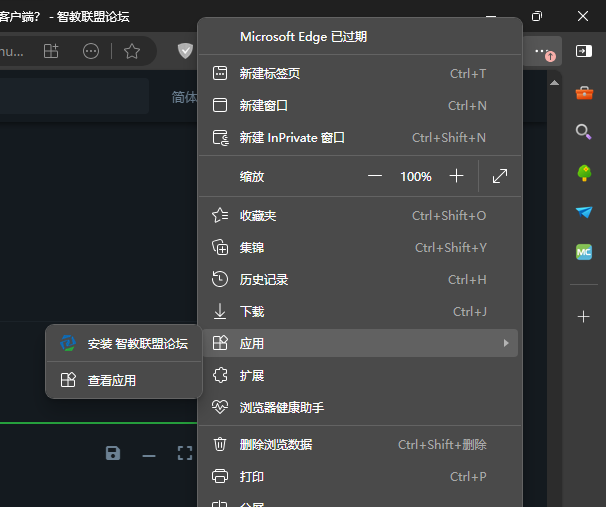
Task: Click the circled ellipsis address bar icon
Action: pos(91,51)
